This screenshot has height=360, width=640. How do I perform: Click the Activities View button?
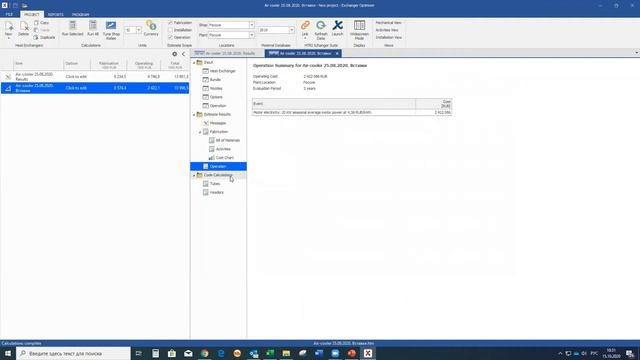coord(387,30)
